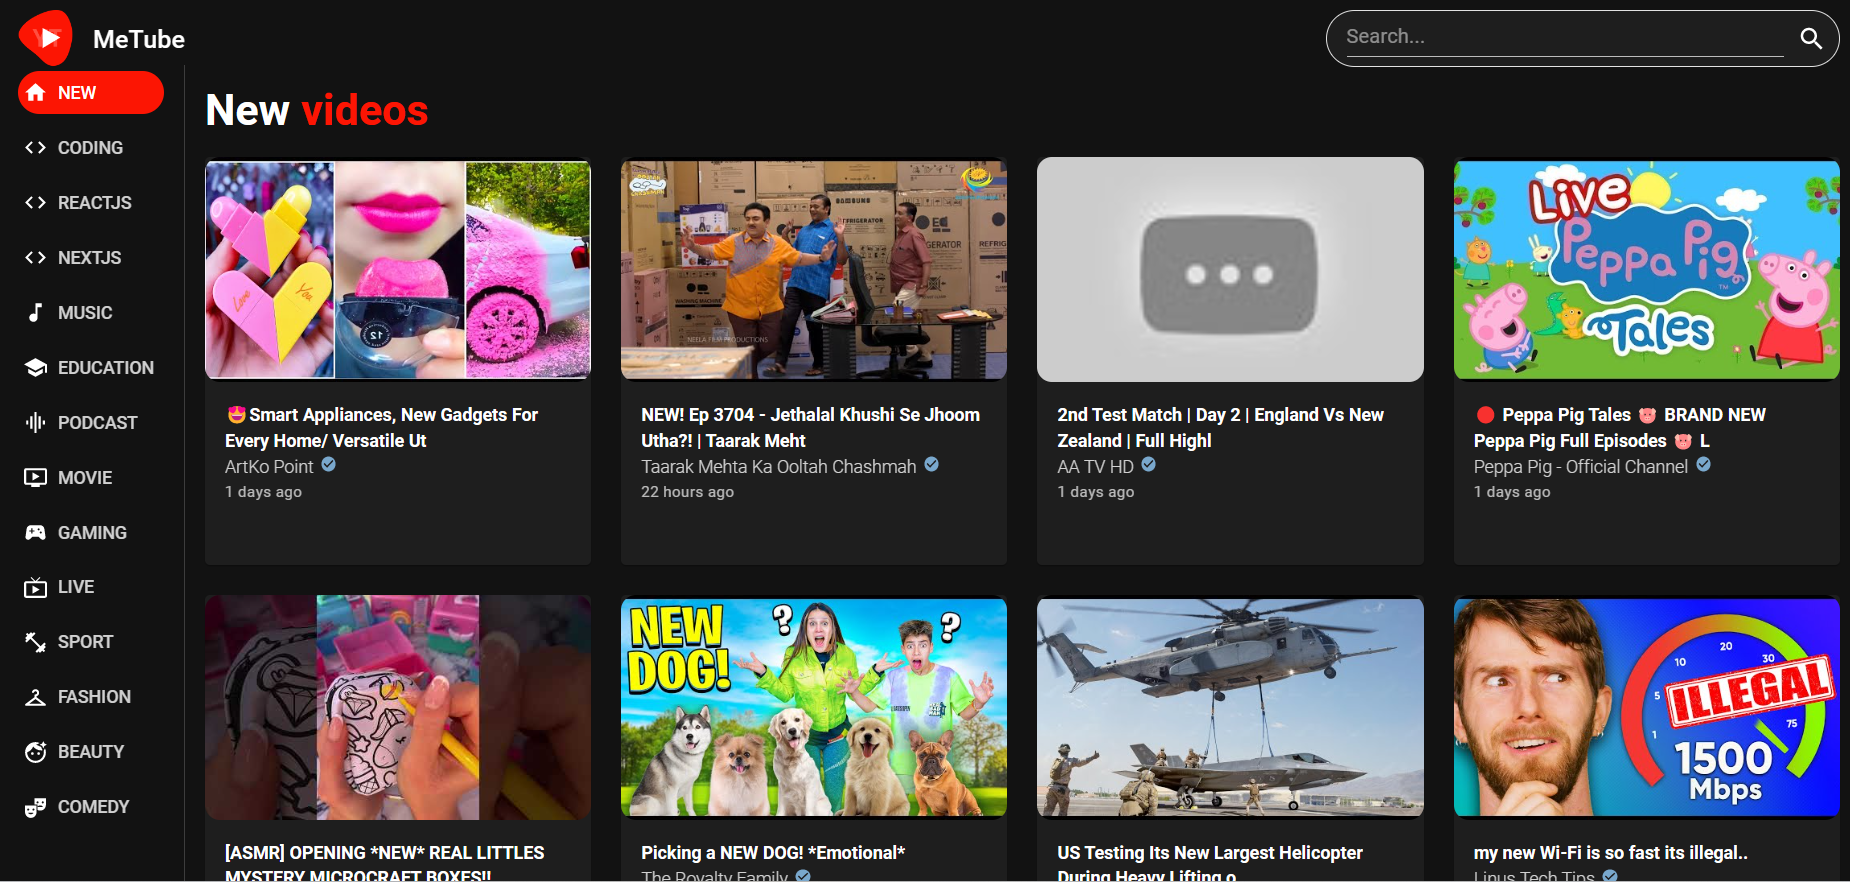Play the helicopter lifting jet thumbnail

[x=1230, y=708]
